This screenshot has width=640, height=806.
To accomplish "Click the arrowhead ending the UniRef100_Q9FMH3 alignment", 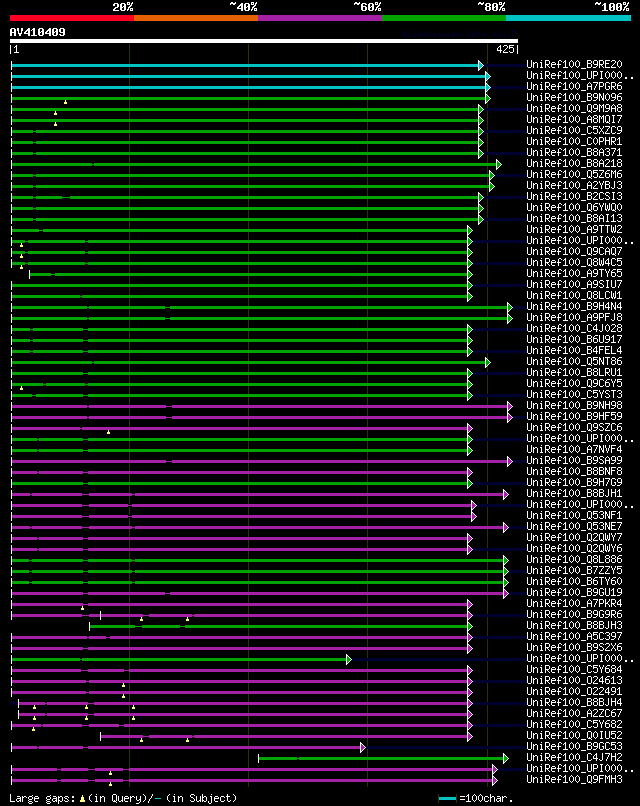I will tap(495, 780).
